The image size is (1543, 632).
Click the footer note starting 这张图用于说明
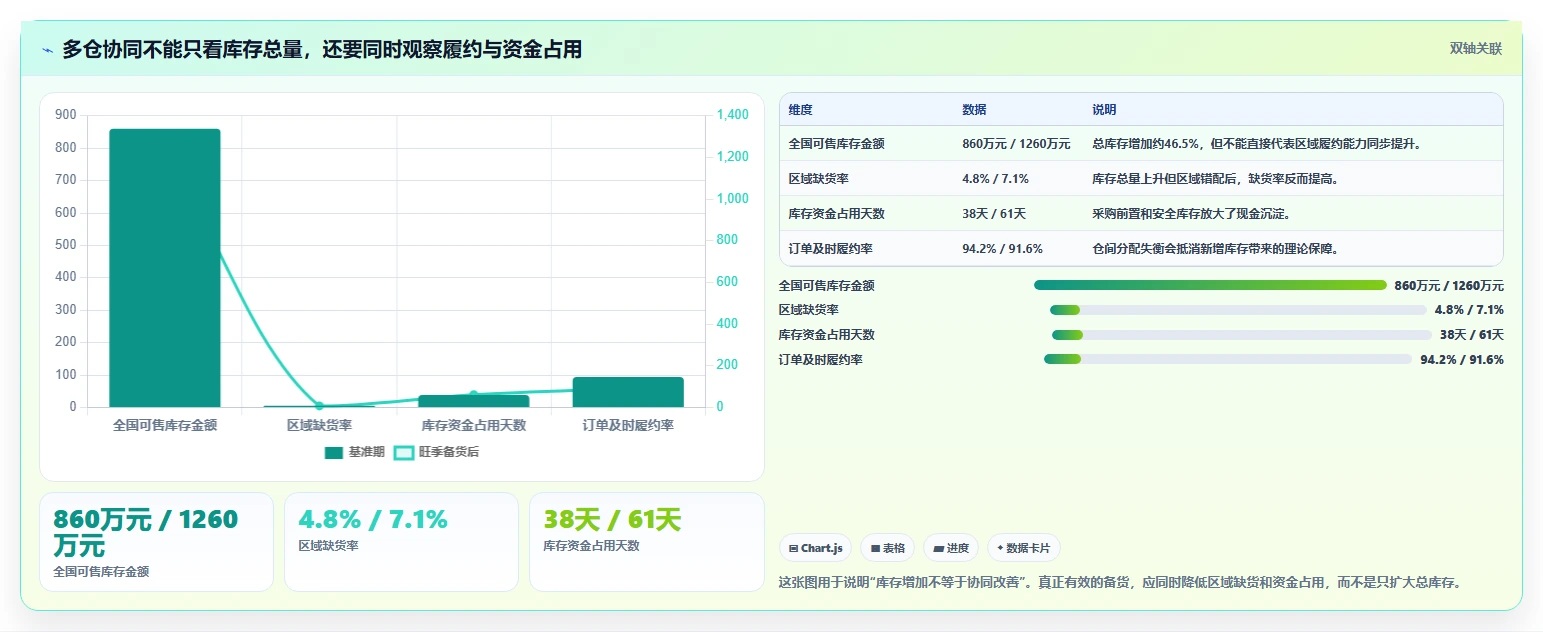[x=1120, y=581]
